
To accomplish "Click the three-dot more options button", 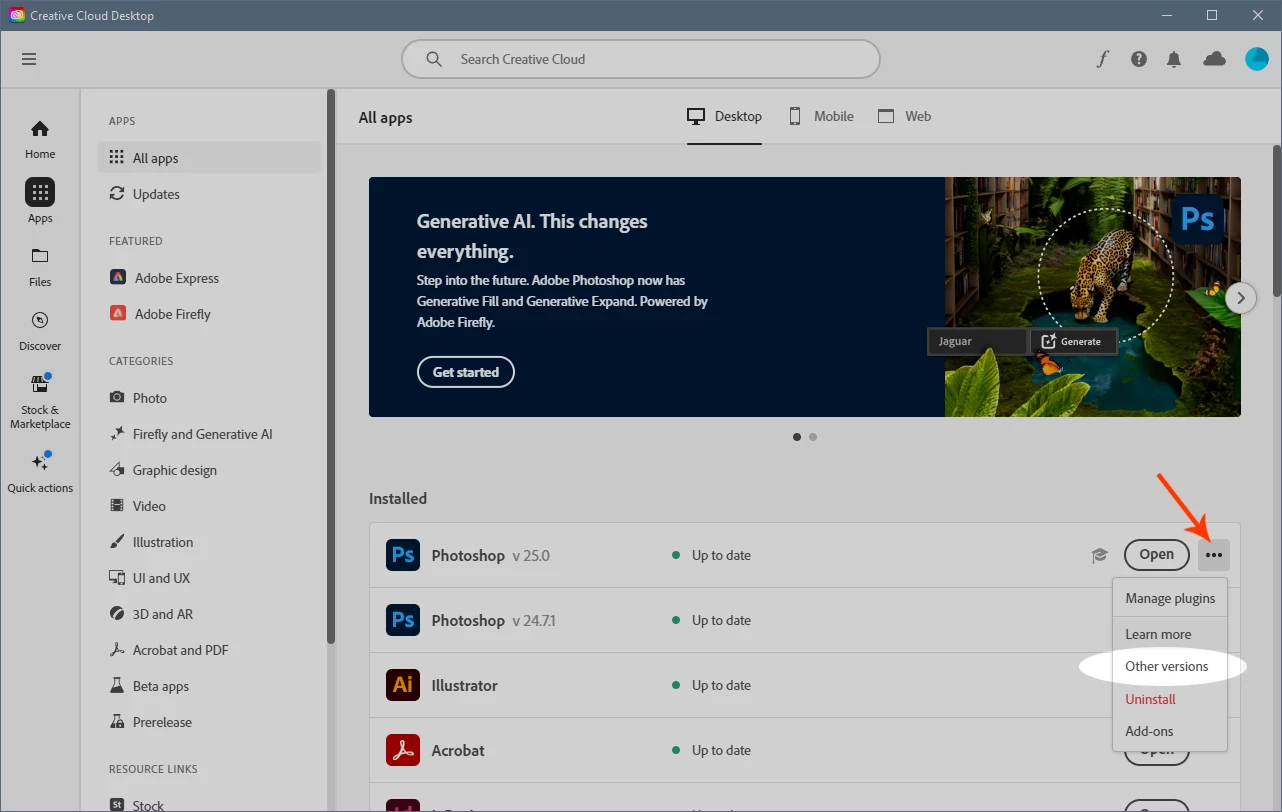I will coord(1214,555).
